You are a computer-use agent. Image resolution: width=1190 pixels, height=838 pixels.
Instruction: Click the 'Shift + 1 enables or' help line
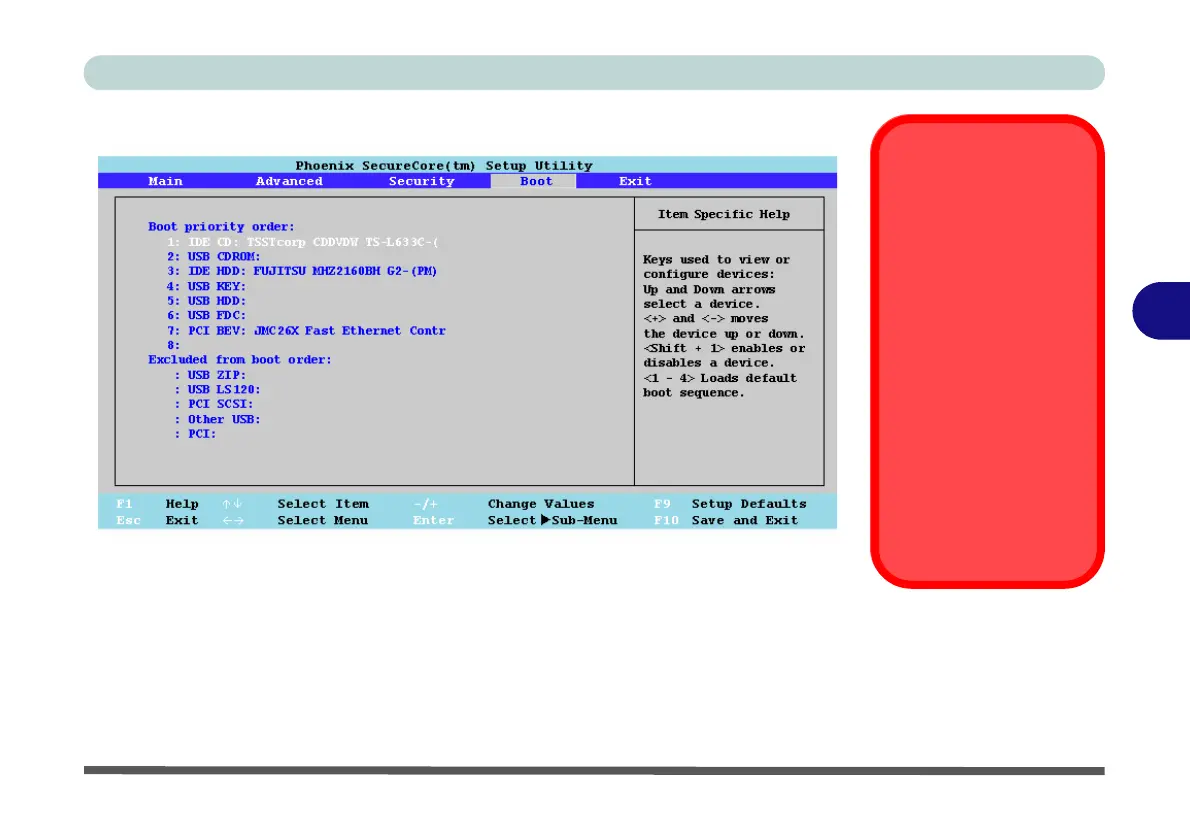click(724, 348)
